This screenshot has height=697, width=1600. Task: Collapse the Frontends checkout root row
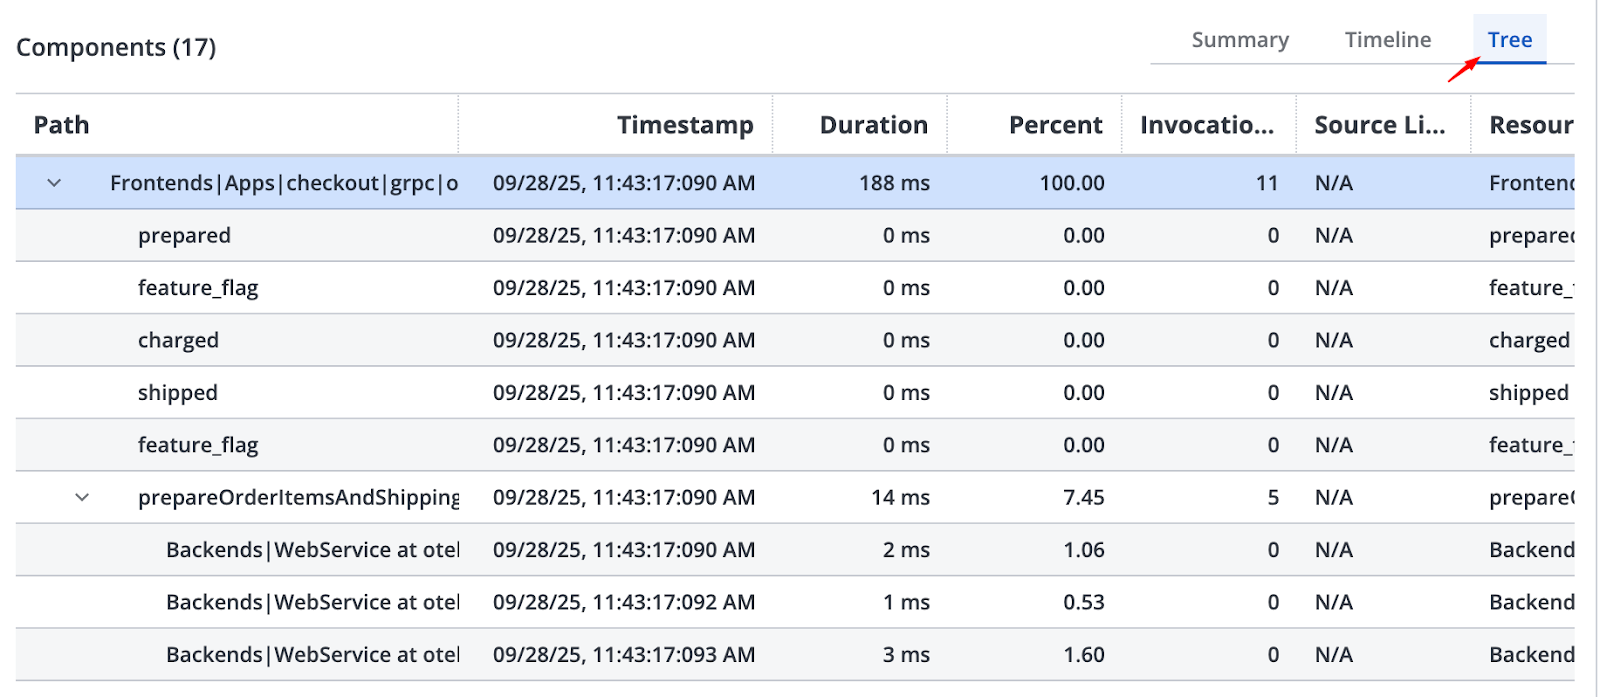pos(55,183)
